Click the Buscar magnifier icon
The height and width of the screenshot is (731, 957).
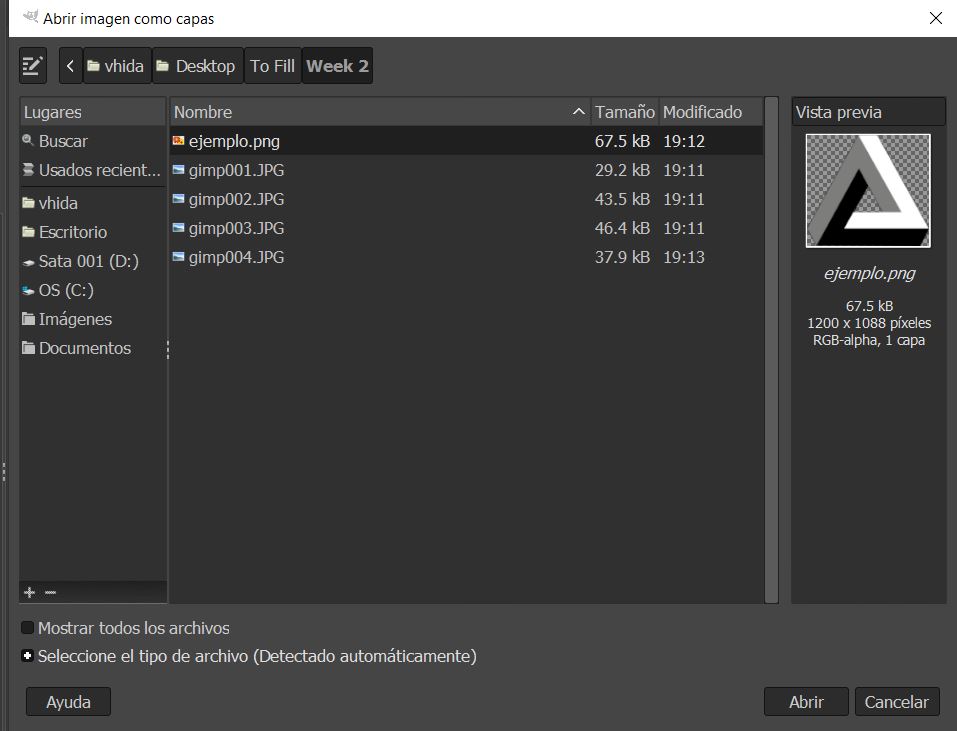(x=27, y=140)
